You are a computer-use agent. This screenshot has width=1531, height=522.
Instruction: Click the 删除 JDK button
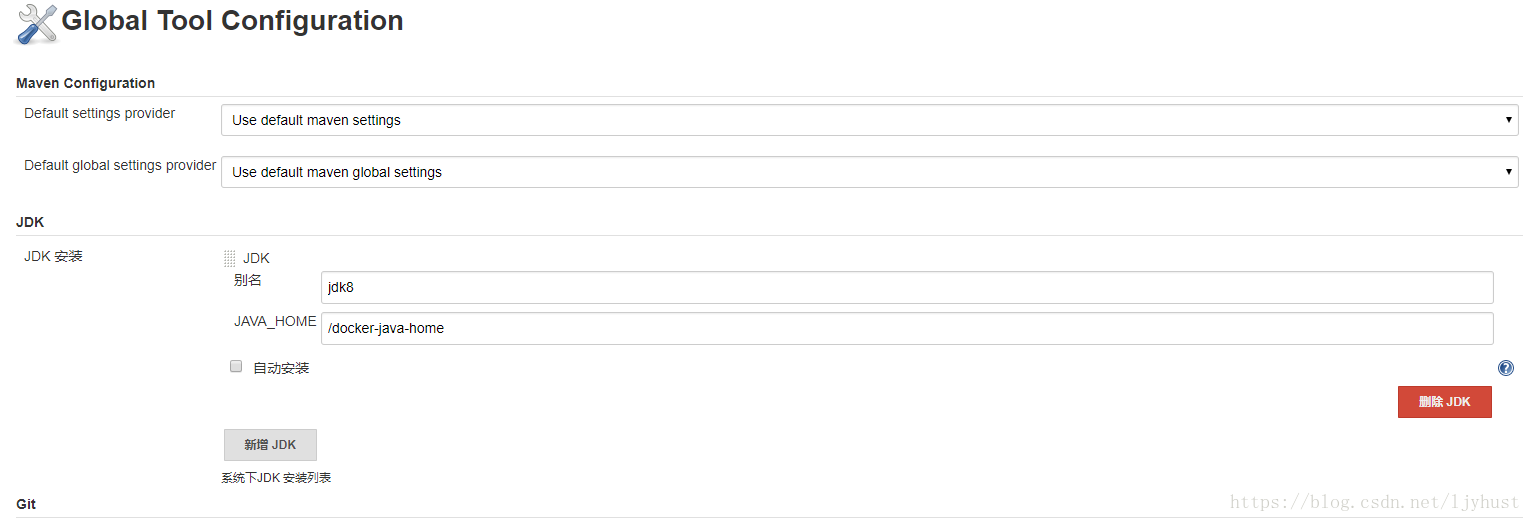1444,402
